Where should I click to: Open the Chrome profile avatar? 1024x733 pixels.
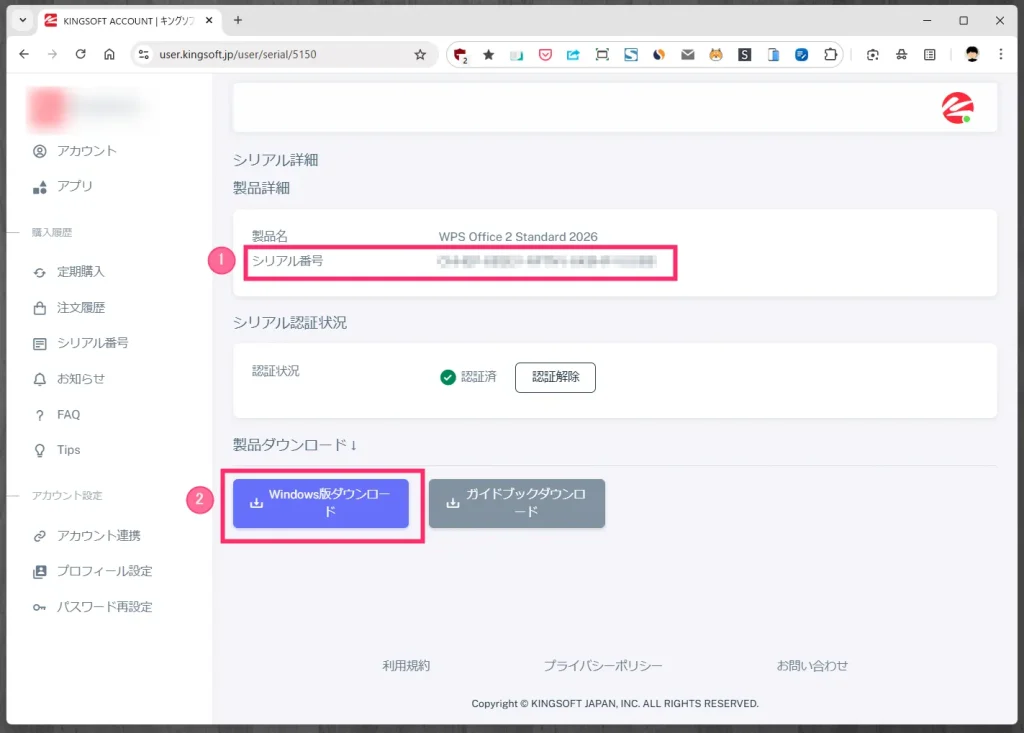pos(972,55)
